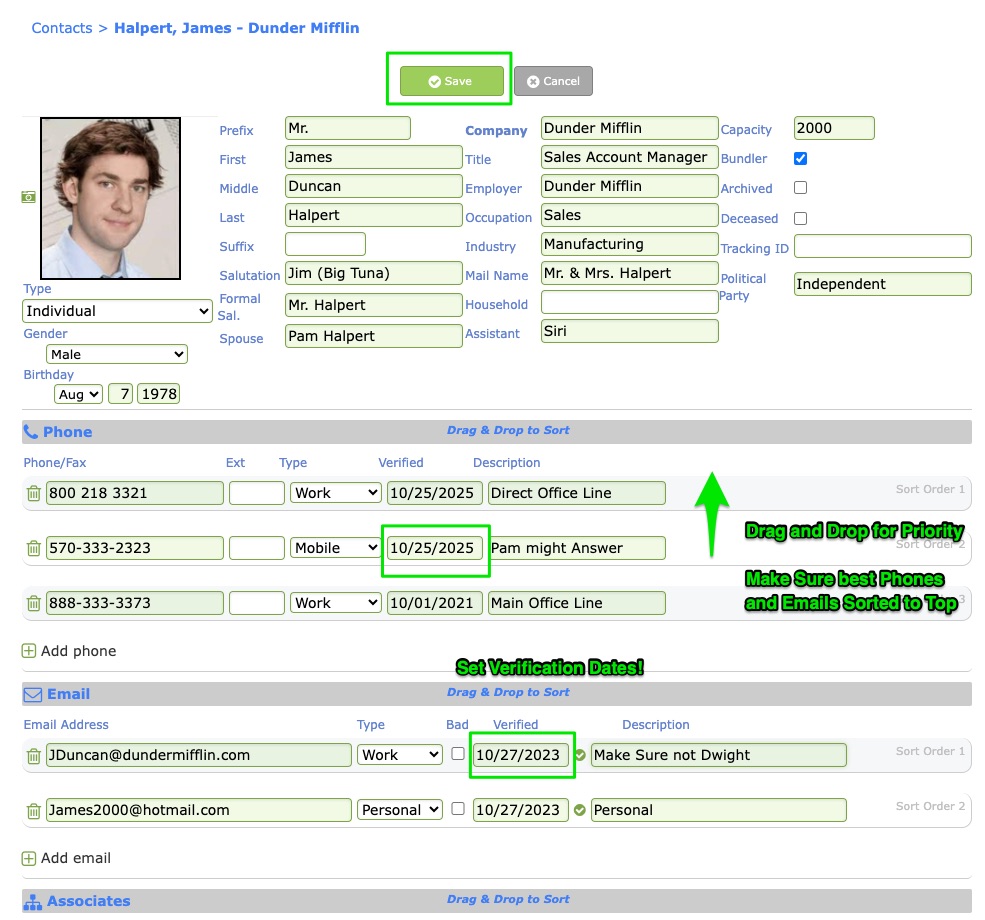985x920 pixels.
Task: Open the Personal email type dropdown
Action: [400, 810]
